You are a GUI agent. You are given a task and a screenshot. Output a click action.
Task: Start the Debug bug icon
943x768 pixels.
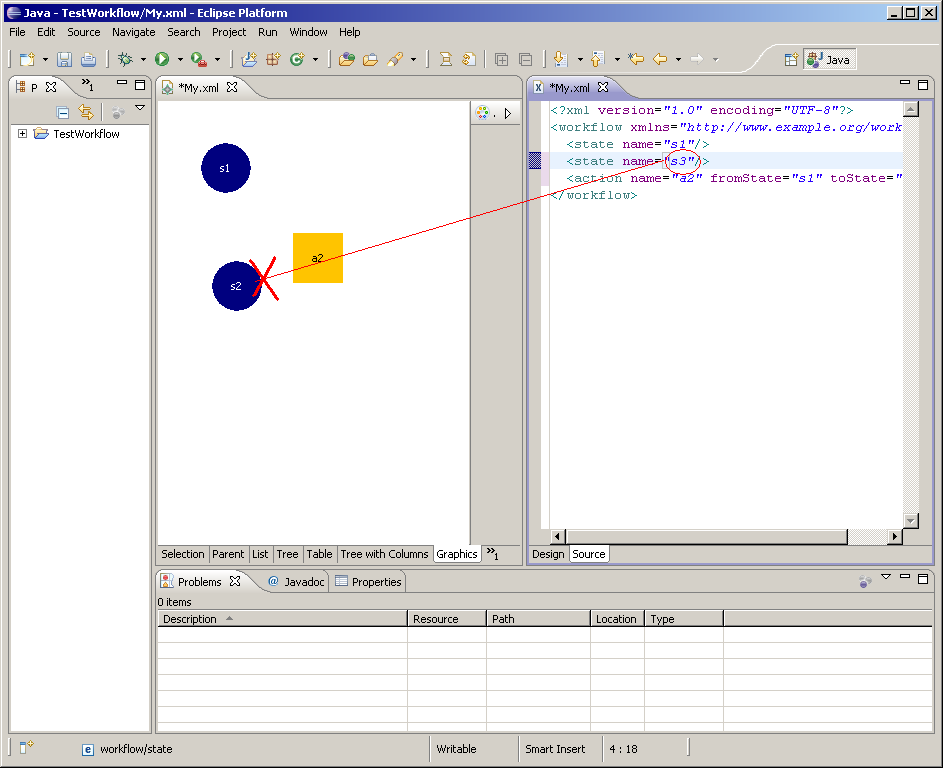coord(125,60)
